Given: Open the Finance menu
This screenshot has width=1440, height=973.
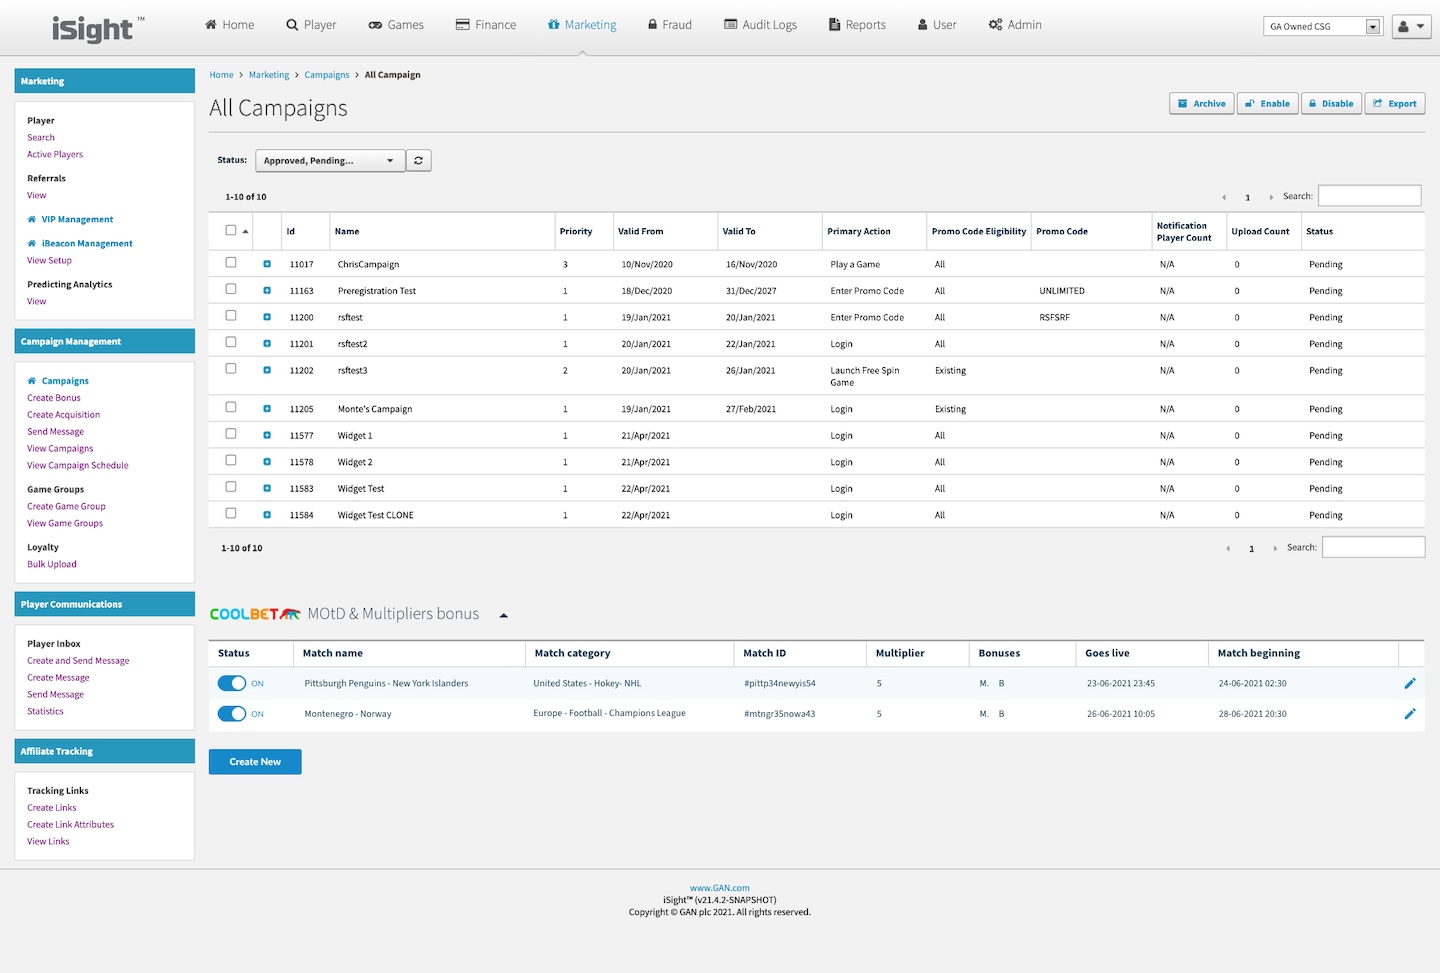Looking at the screenshot, I should pyautogui.click(x=486, y=25).
